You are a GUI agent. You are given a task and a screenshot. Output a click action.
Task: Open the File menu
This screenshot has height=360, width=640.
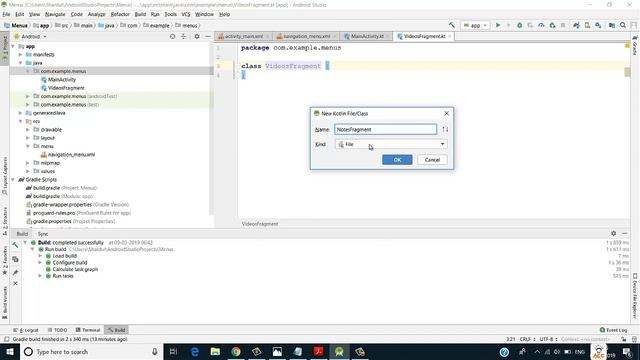point(6,14)
